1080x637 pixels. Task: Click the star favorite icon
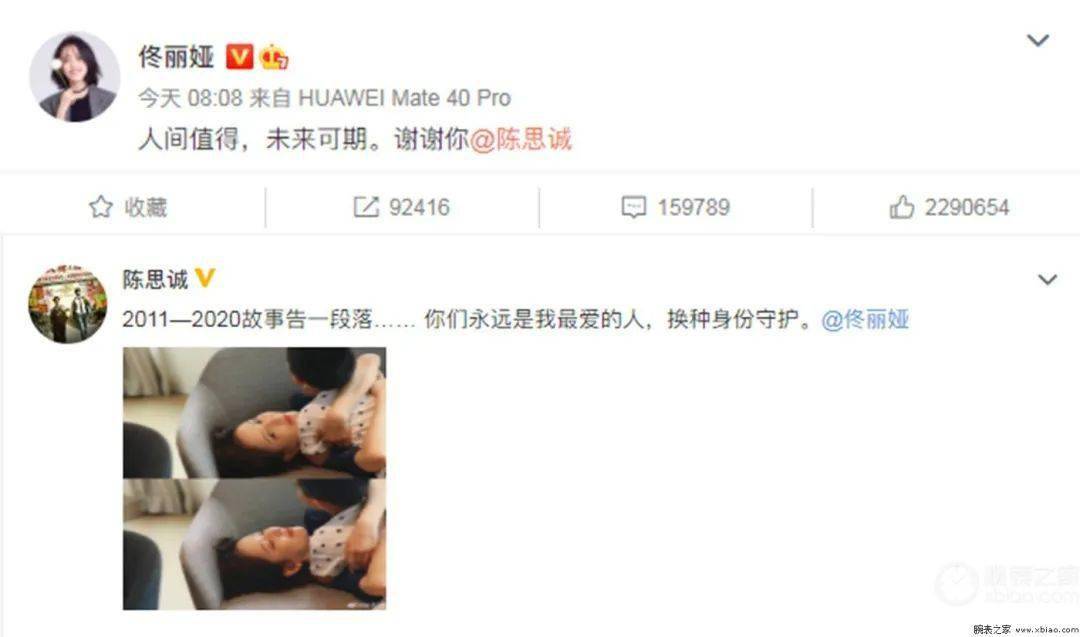click(x=101, y=207)
